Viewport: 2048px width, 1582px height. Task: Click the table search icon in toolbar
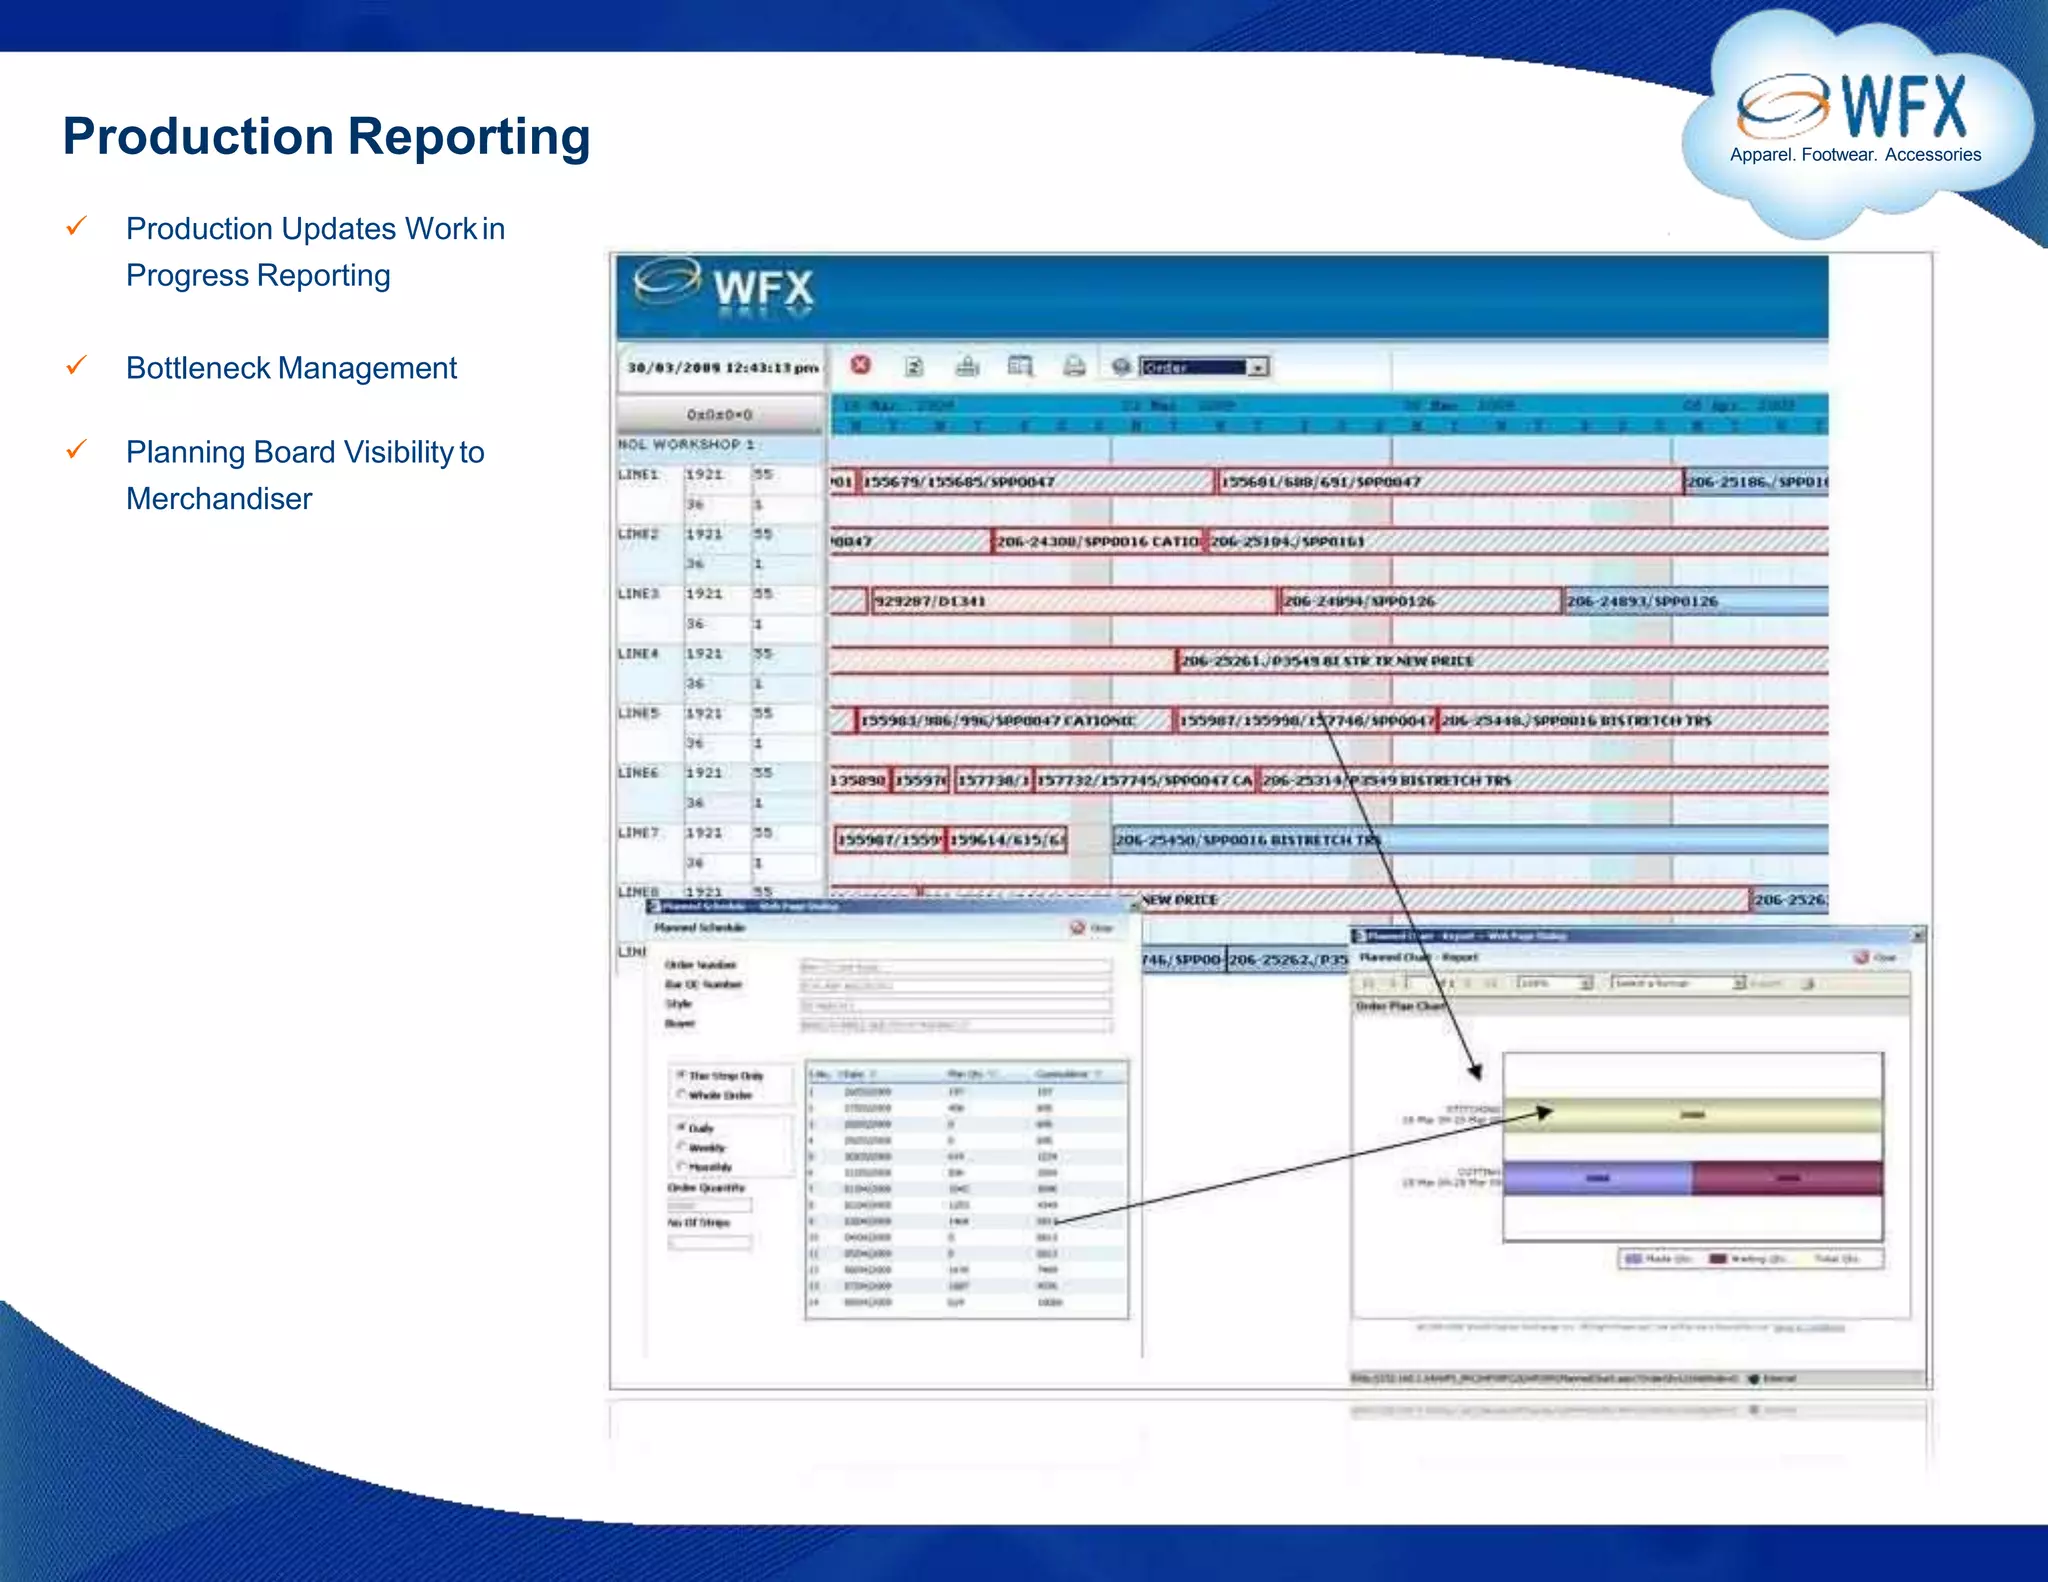pos(1019,366)
